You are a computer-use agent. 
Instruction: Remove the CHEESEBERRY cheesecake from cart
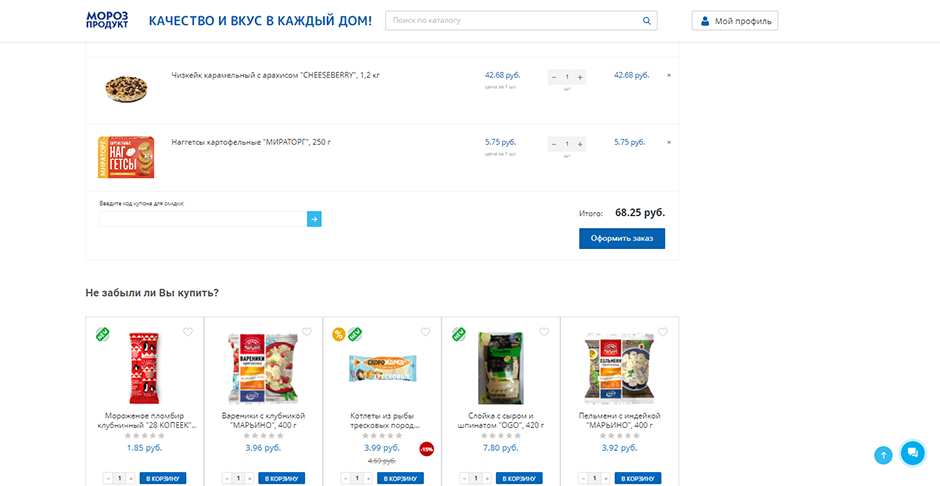pos(669,76)
